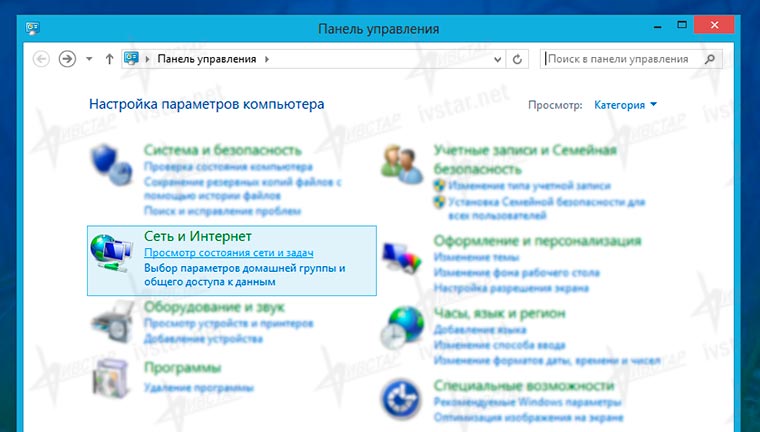Click the Сеть и Интернет globe icon
Viewport: 760px width, 432px height.
111,253
